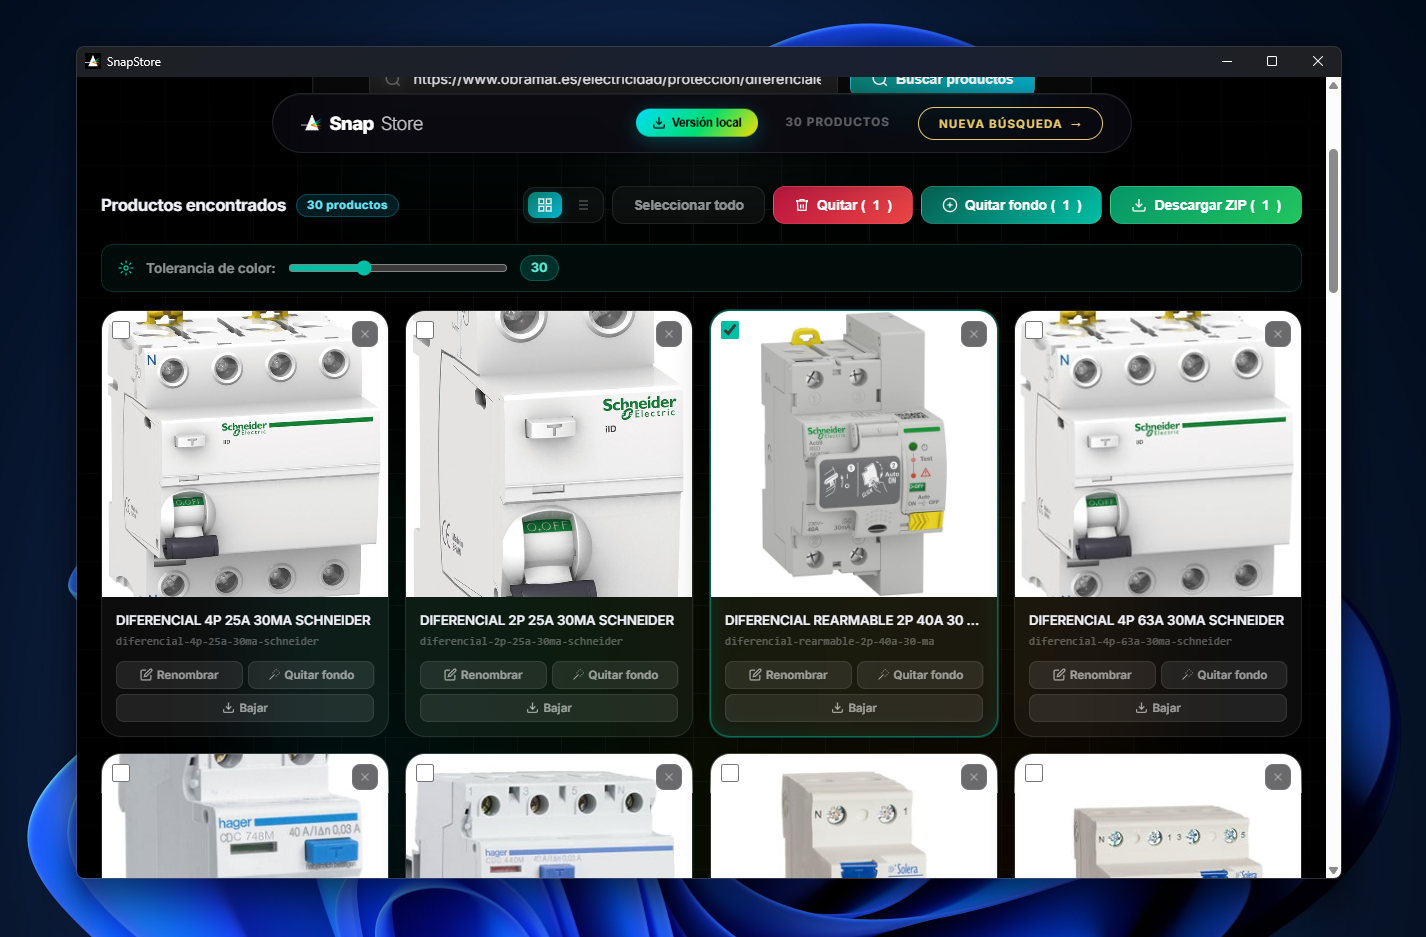Click the red Quitar ( 1 ) button
Screen dimensions: 1426x937
click(x=843, y=205)
